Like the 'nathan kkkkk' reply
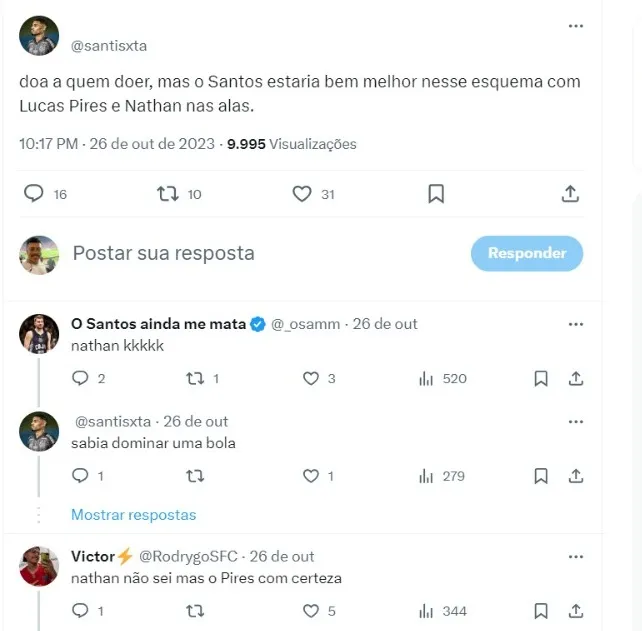 [311, 378]
